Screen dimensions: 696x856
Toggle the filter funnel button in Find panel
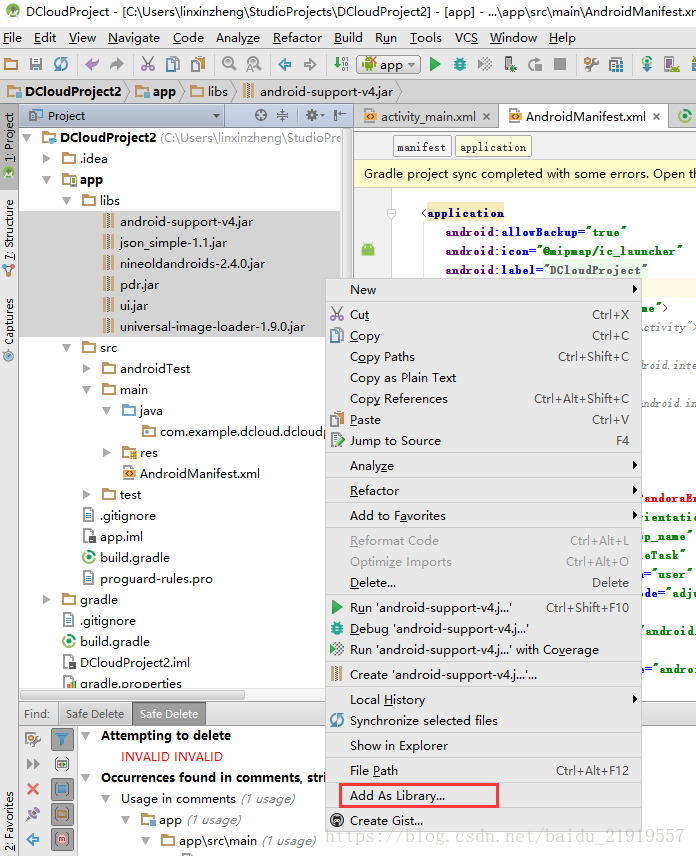coord(62,739)
